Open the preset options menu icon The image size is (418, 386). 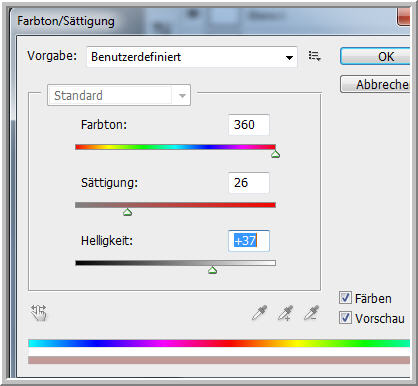coord(314,56)
